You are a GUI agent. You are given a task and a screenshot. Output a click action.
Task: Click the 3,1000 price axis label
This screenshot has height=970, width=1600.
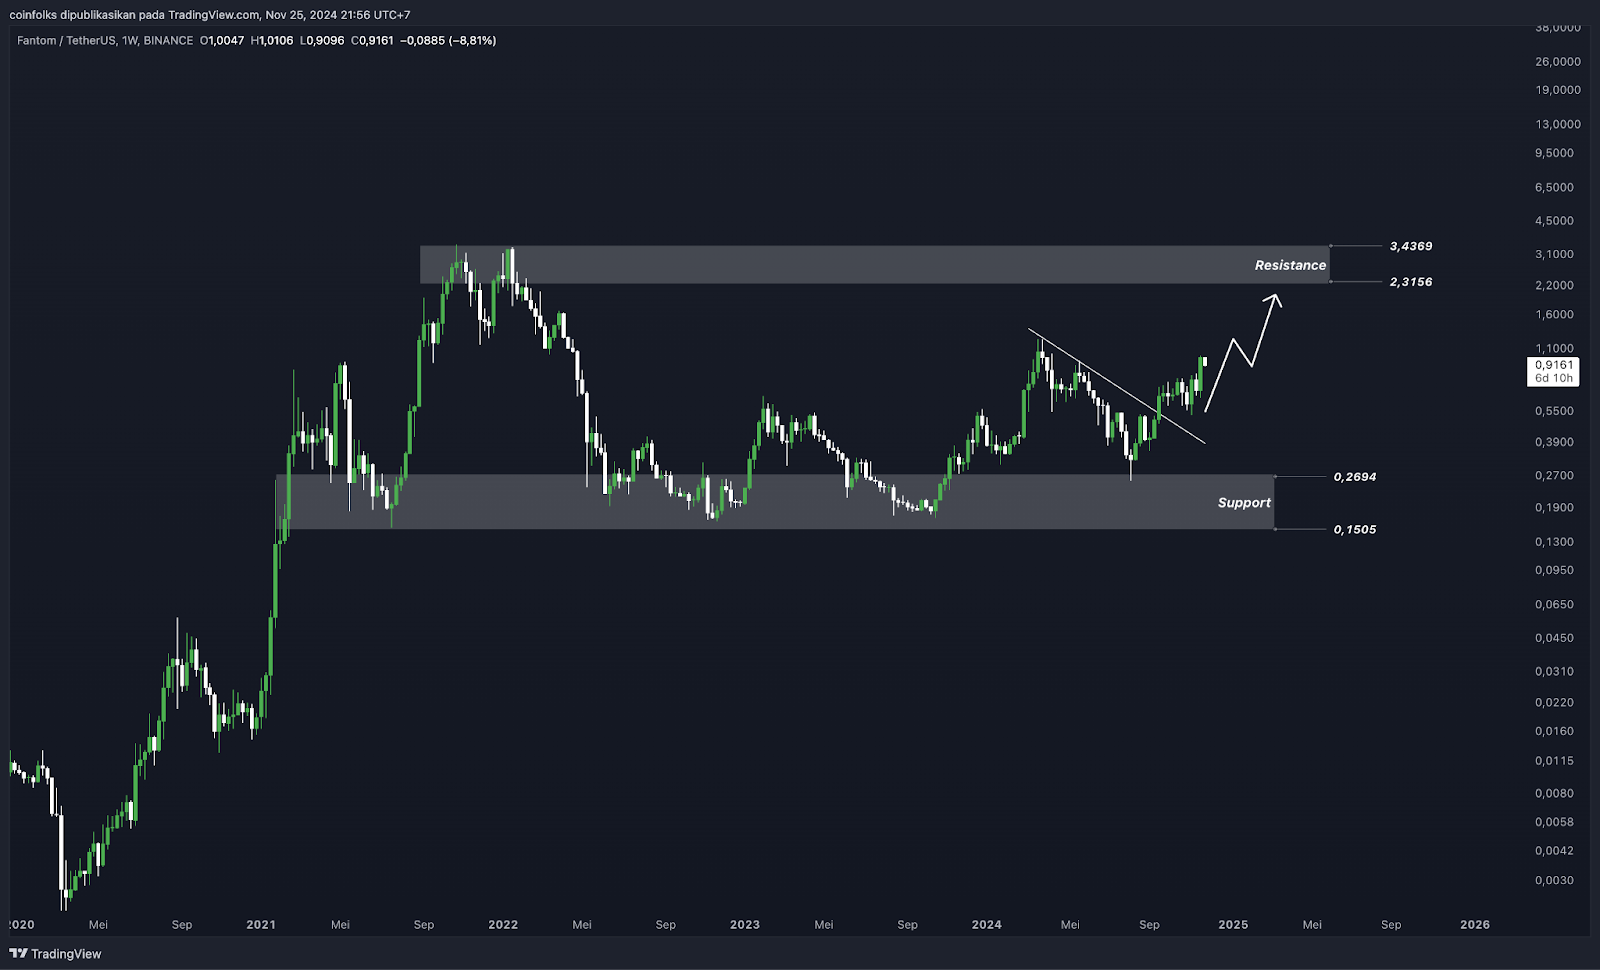[1554, 255]
